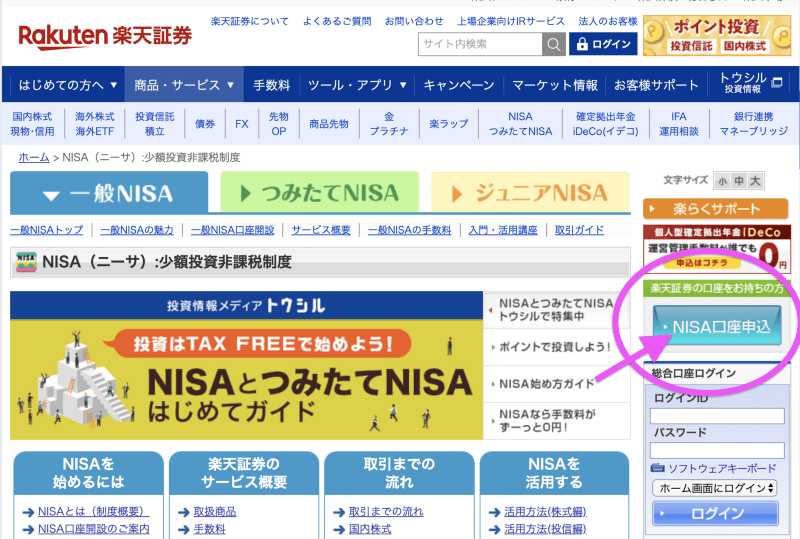
Task: Select 楽ラップ submenu item
Action: (448, 124)
